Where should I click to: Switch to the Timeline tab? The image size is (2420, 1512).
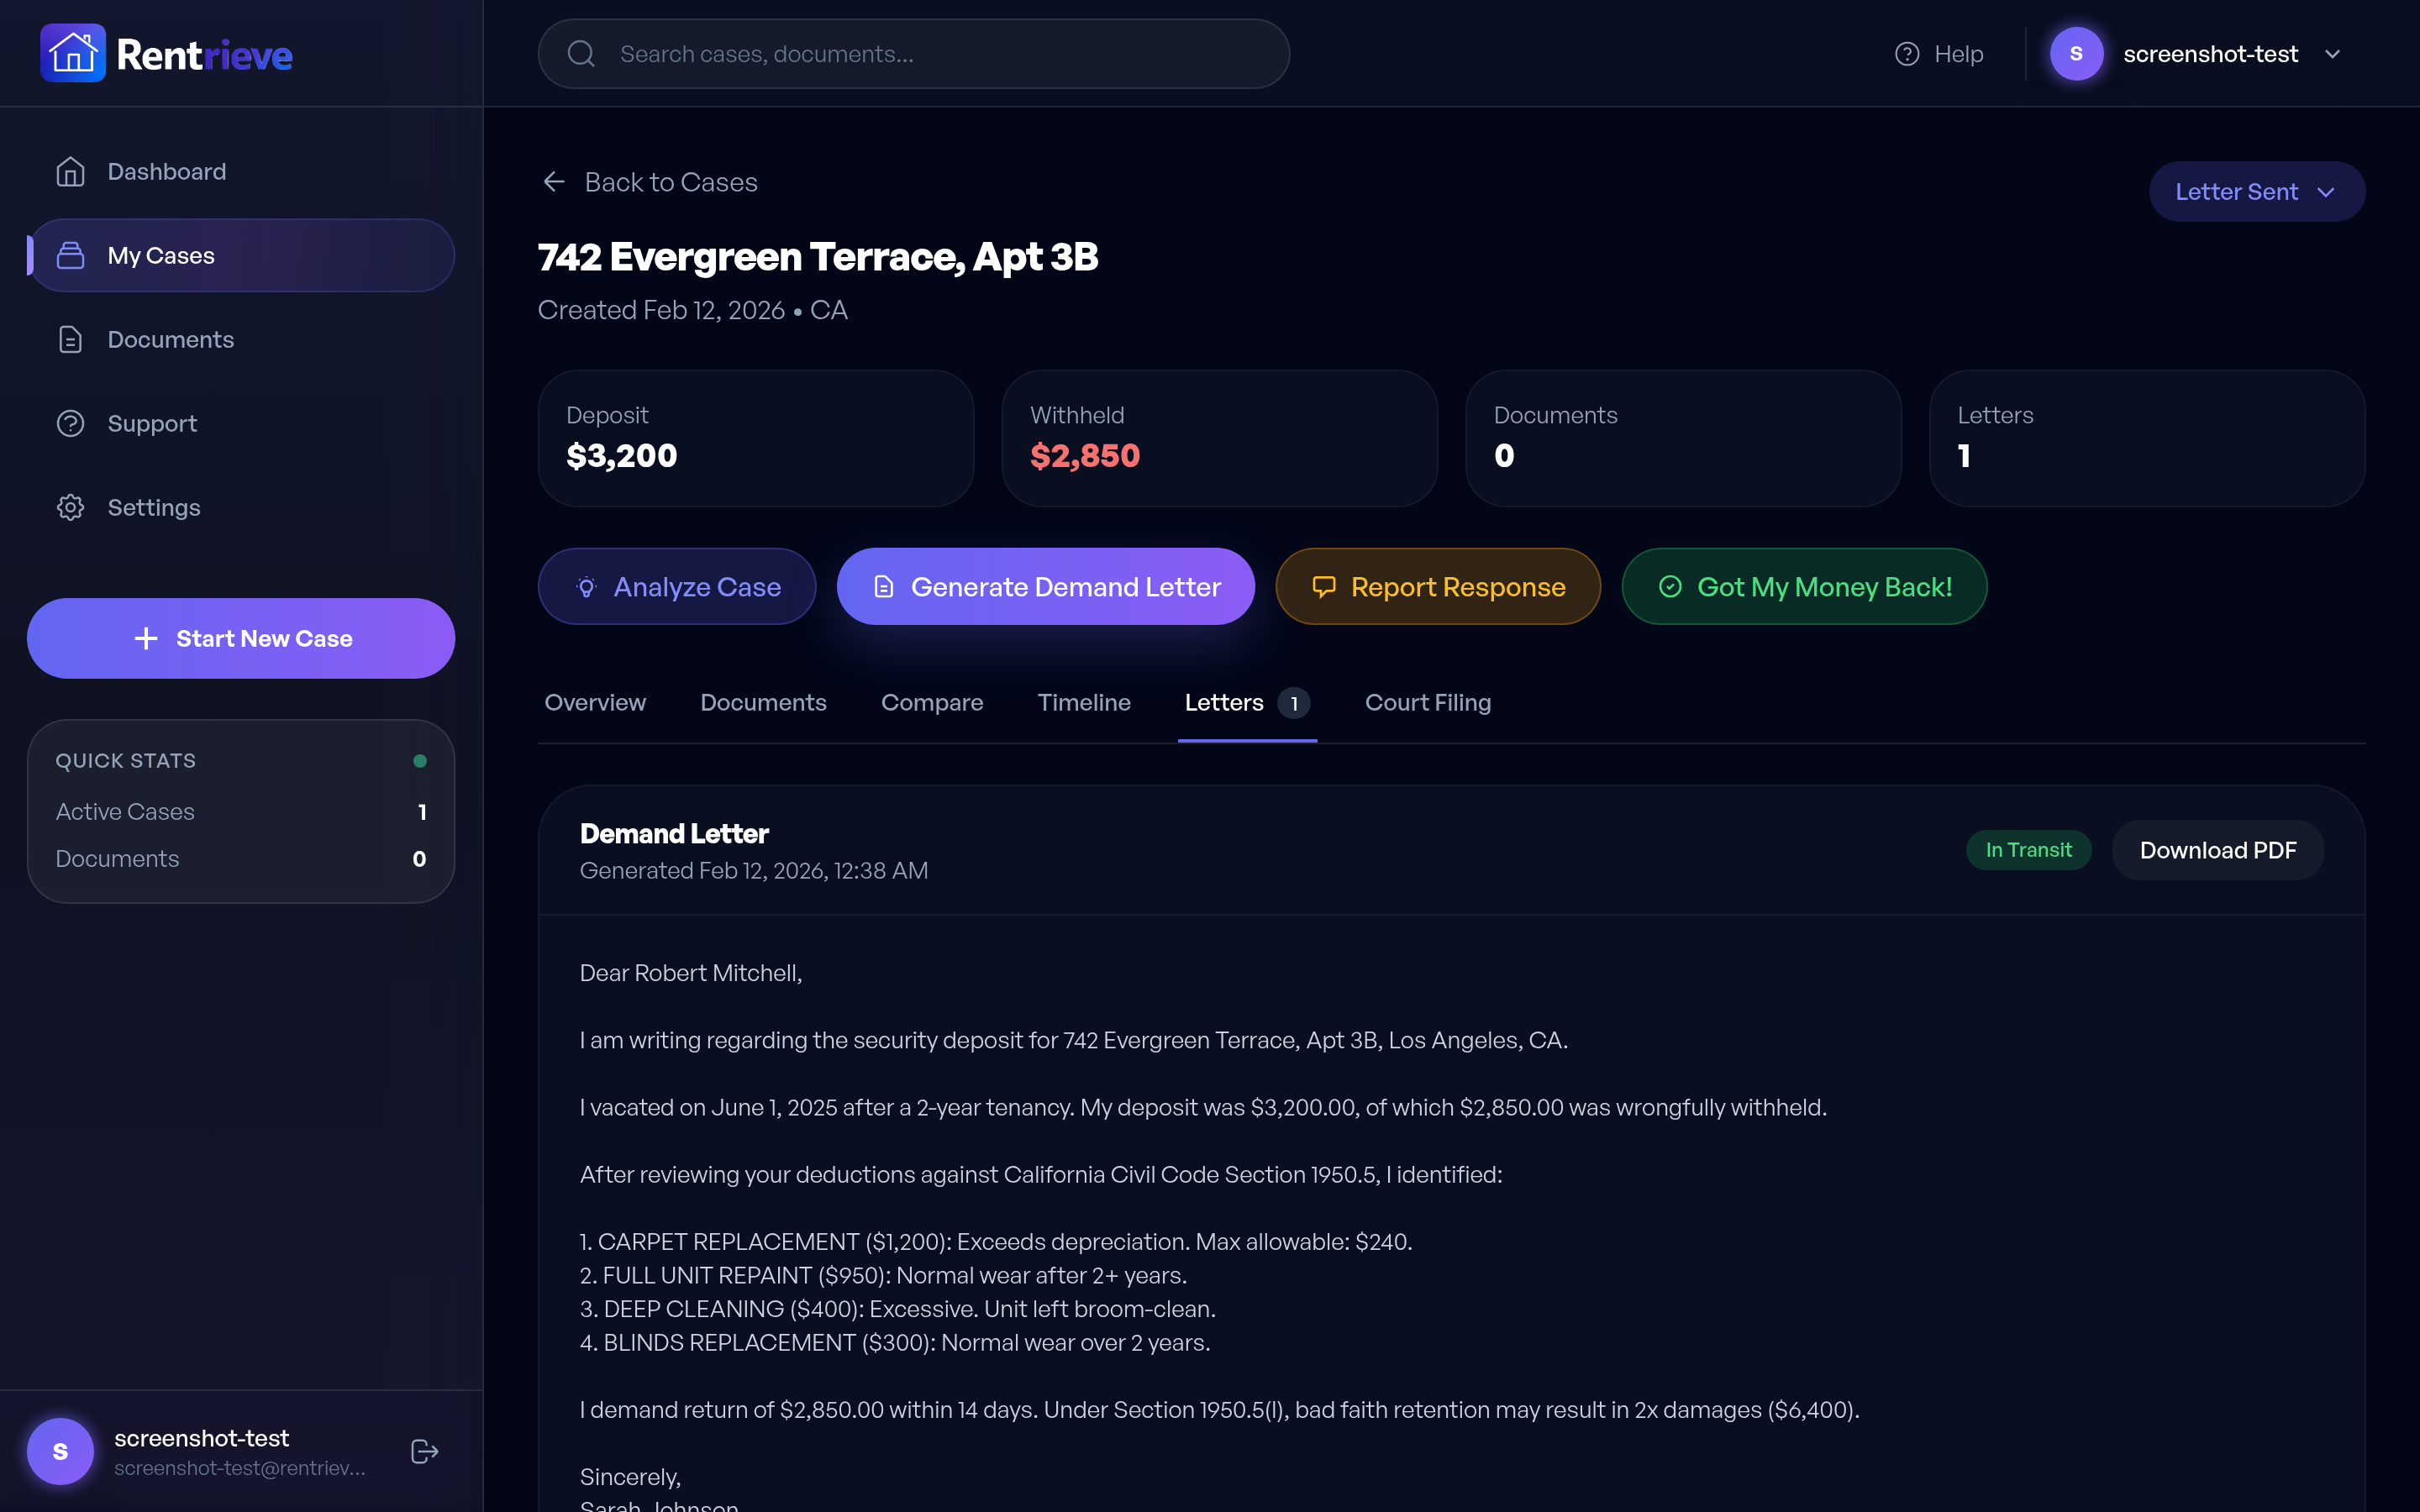[1084, 703]
